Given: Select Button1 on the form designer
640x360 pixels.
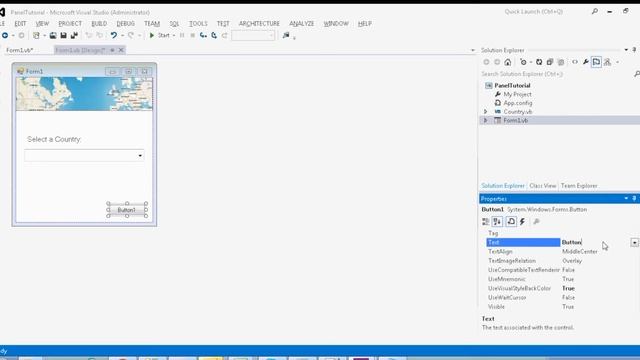Looking at the screenshot, I should click(x=127, y=210).
